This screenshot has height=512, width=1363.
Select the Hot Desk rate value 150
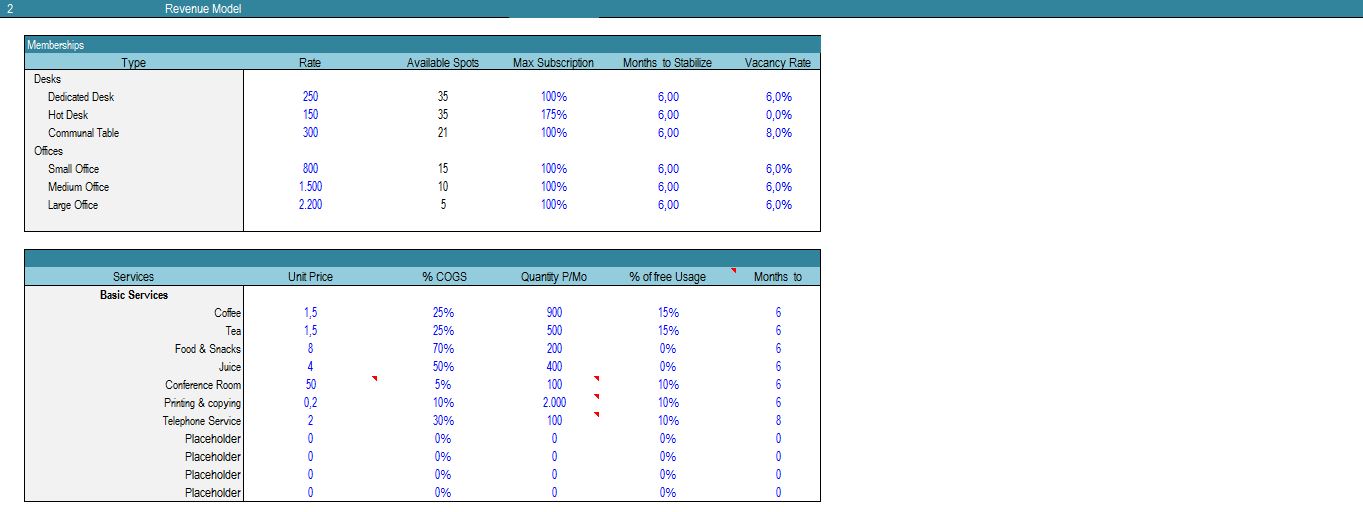310,115
